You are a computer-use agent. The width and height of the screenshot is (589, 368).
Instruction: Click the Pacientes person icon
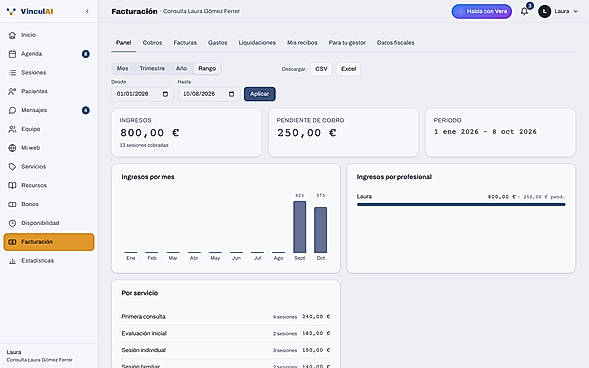click(x=12, y=91)
